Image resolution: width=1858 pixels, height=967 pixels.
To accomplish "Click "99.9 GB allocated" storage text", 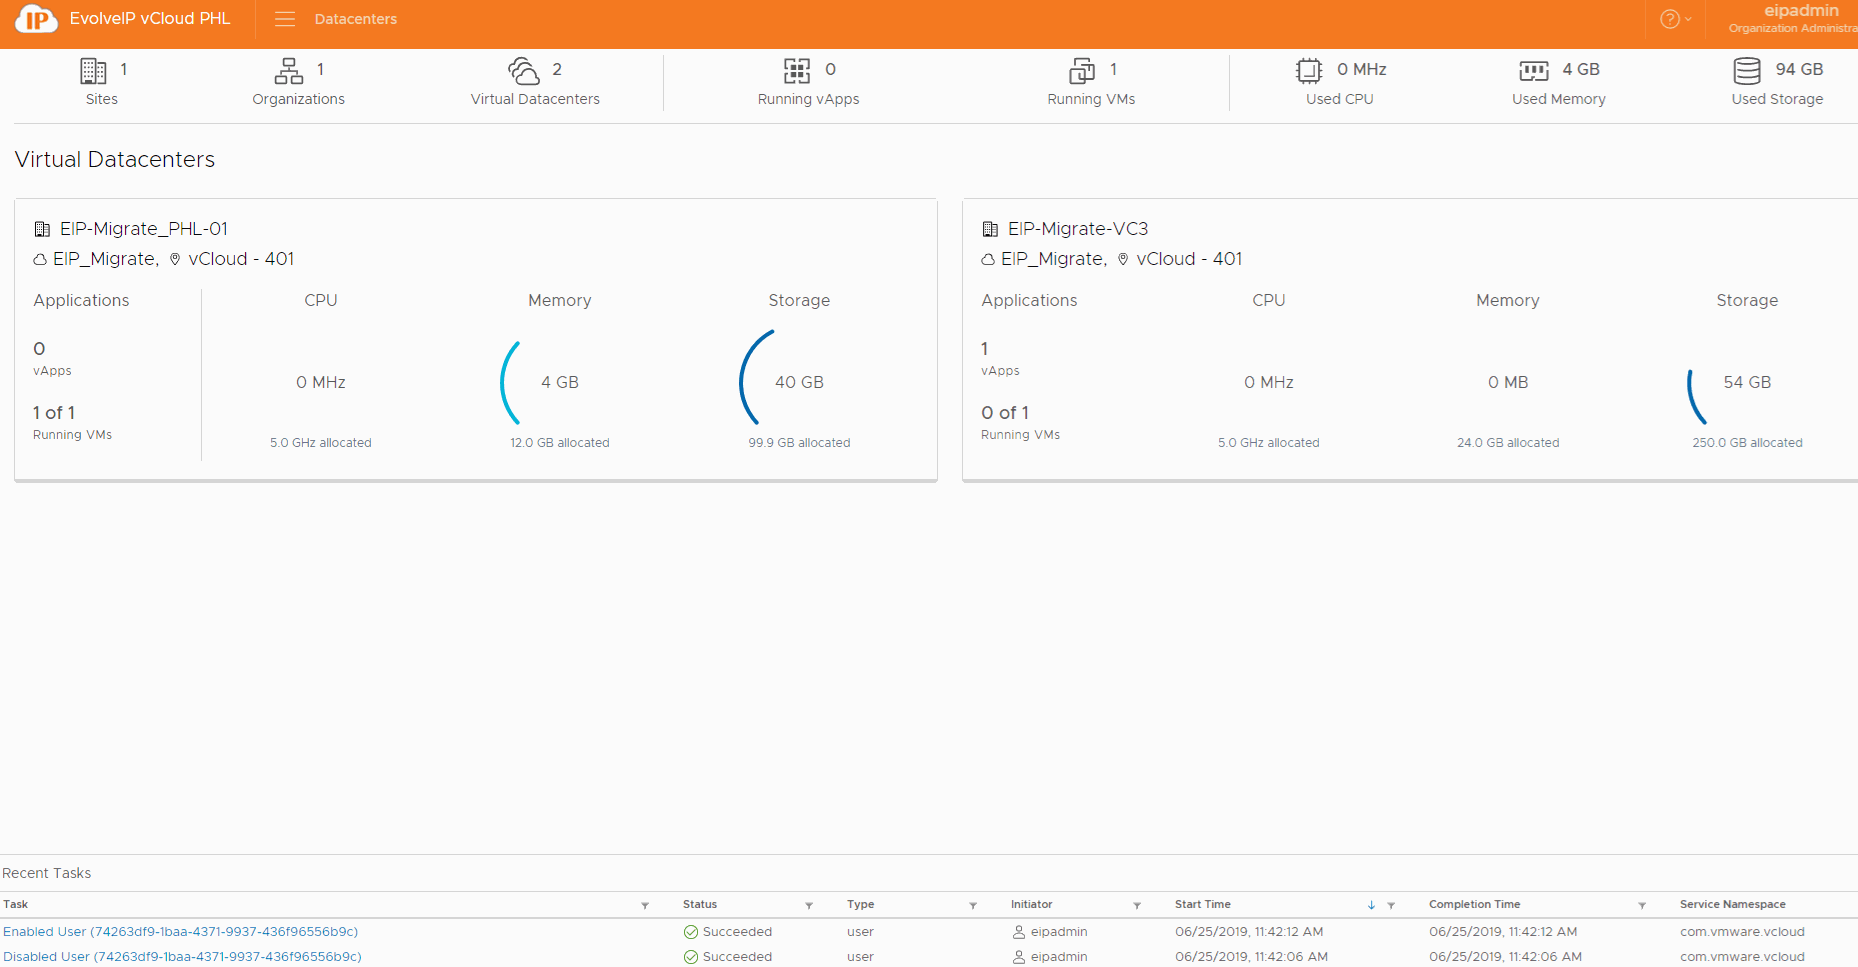I will tap(799, 443).
